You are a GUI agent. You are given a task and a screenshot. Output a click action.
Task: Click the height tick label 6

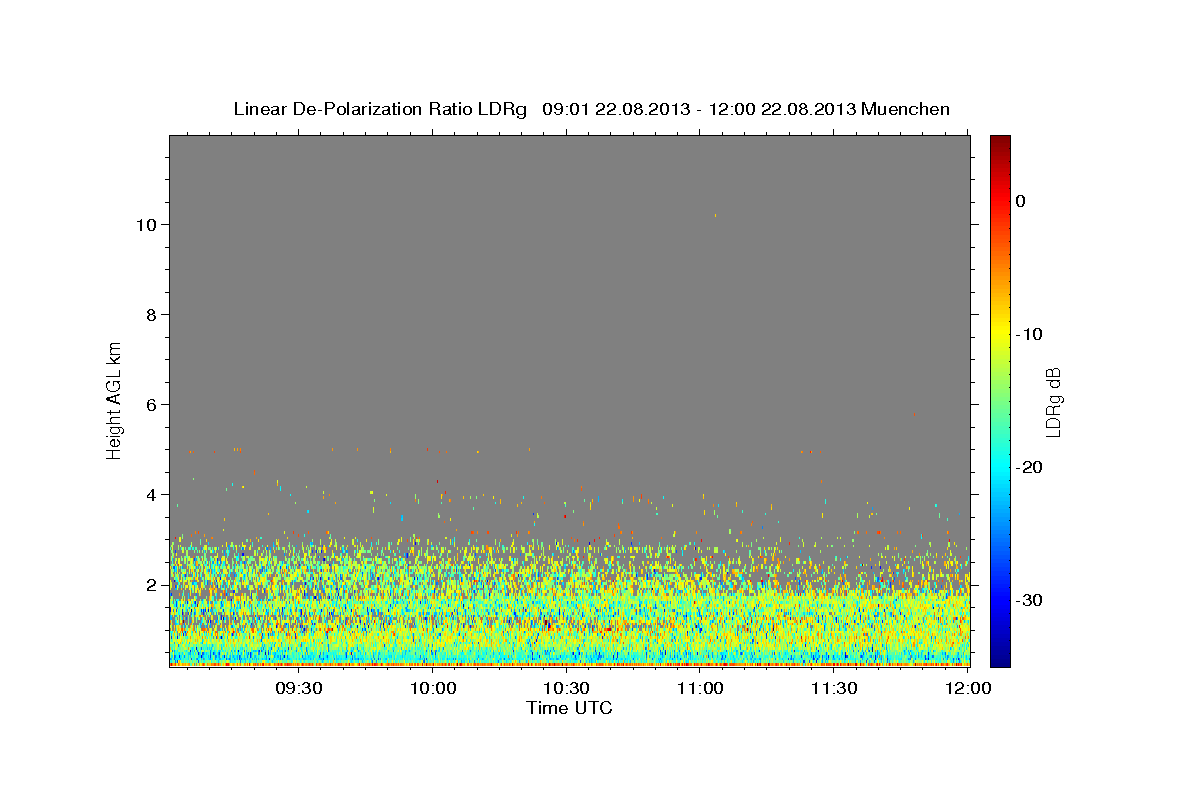151,405
